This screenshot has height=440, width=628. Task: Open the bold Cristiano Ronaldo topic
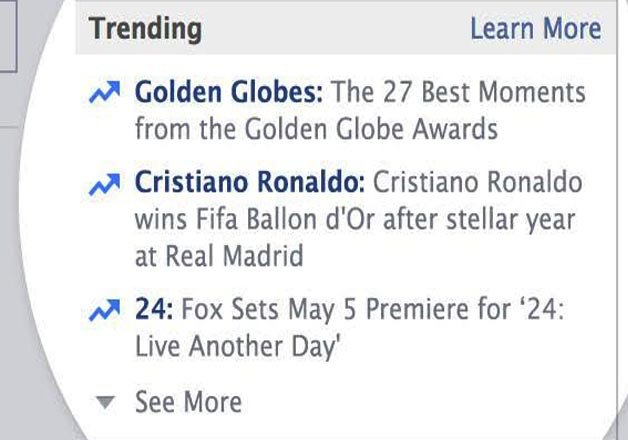click(x=252, y=185)
